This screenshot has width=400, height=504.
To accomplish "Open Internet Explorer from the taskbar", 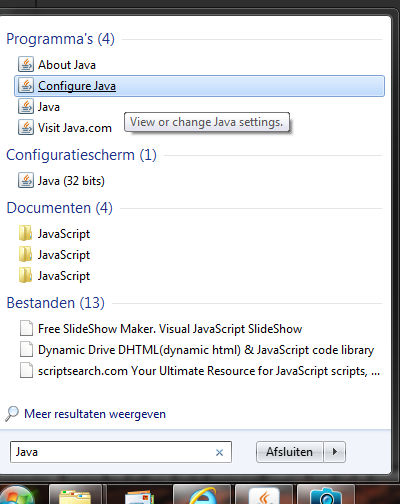I will (202, 496).
